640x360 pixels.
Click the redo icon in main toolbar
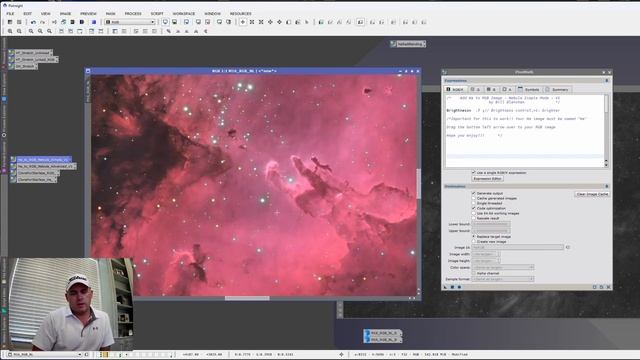coord(42,22)
